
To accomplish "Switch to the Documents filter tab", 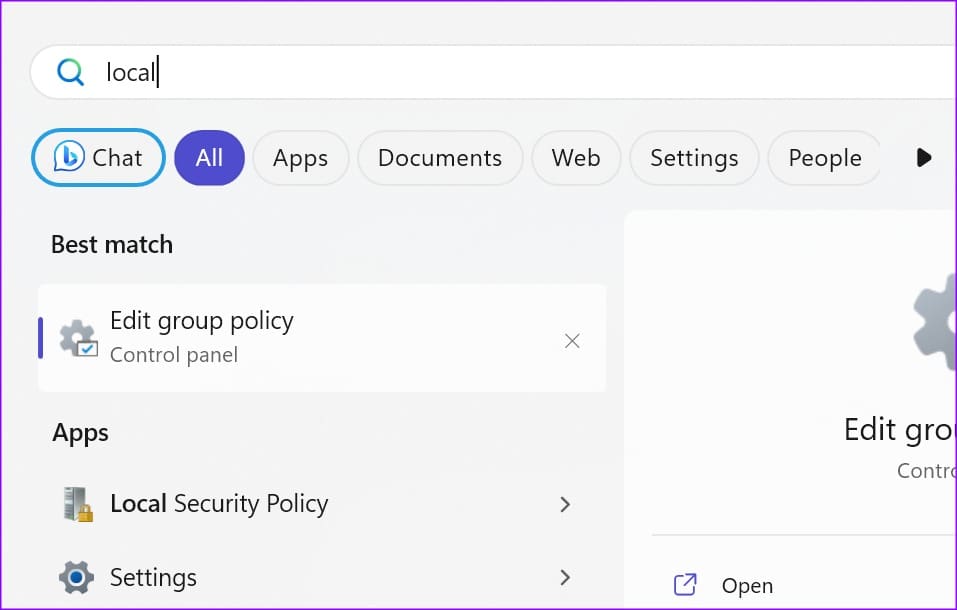I will point(439,157).
